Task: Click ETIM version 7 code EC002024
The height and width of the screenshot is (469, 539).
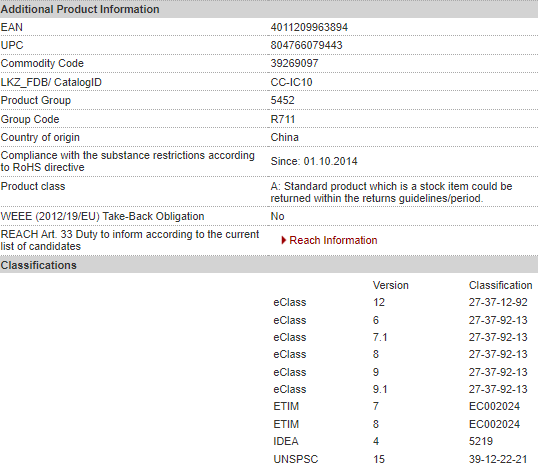Action: click(494, 406)
